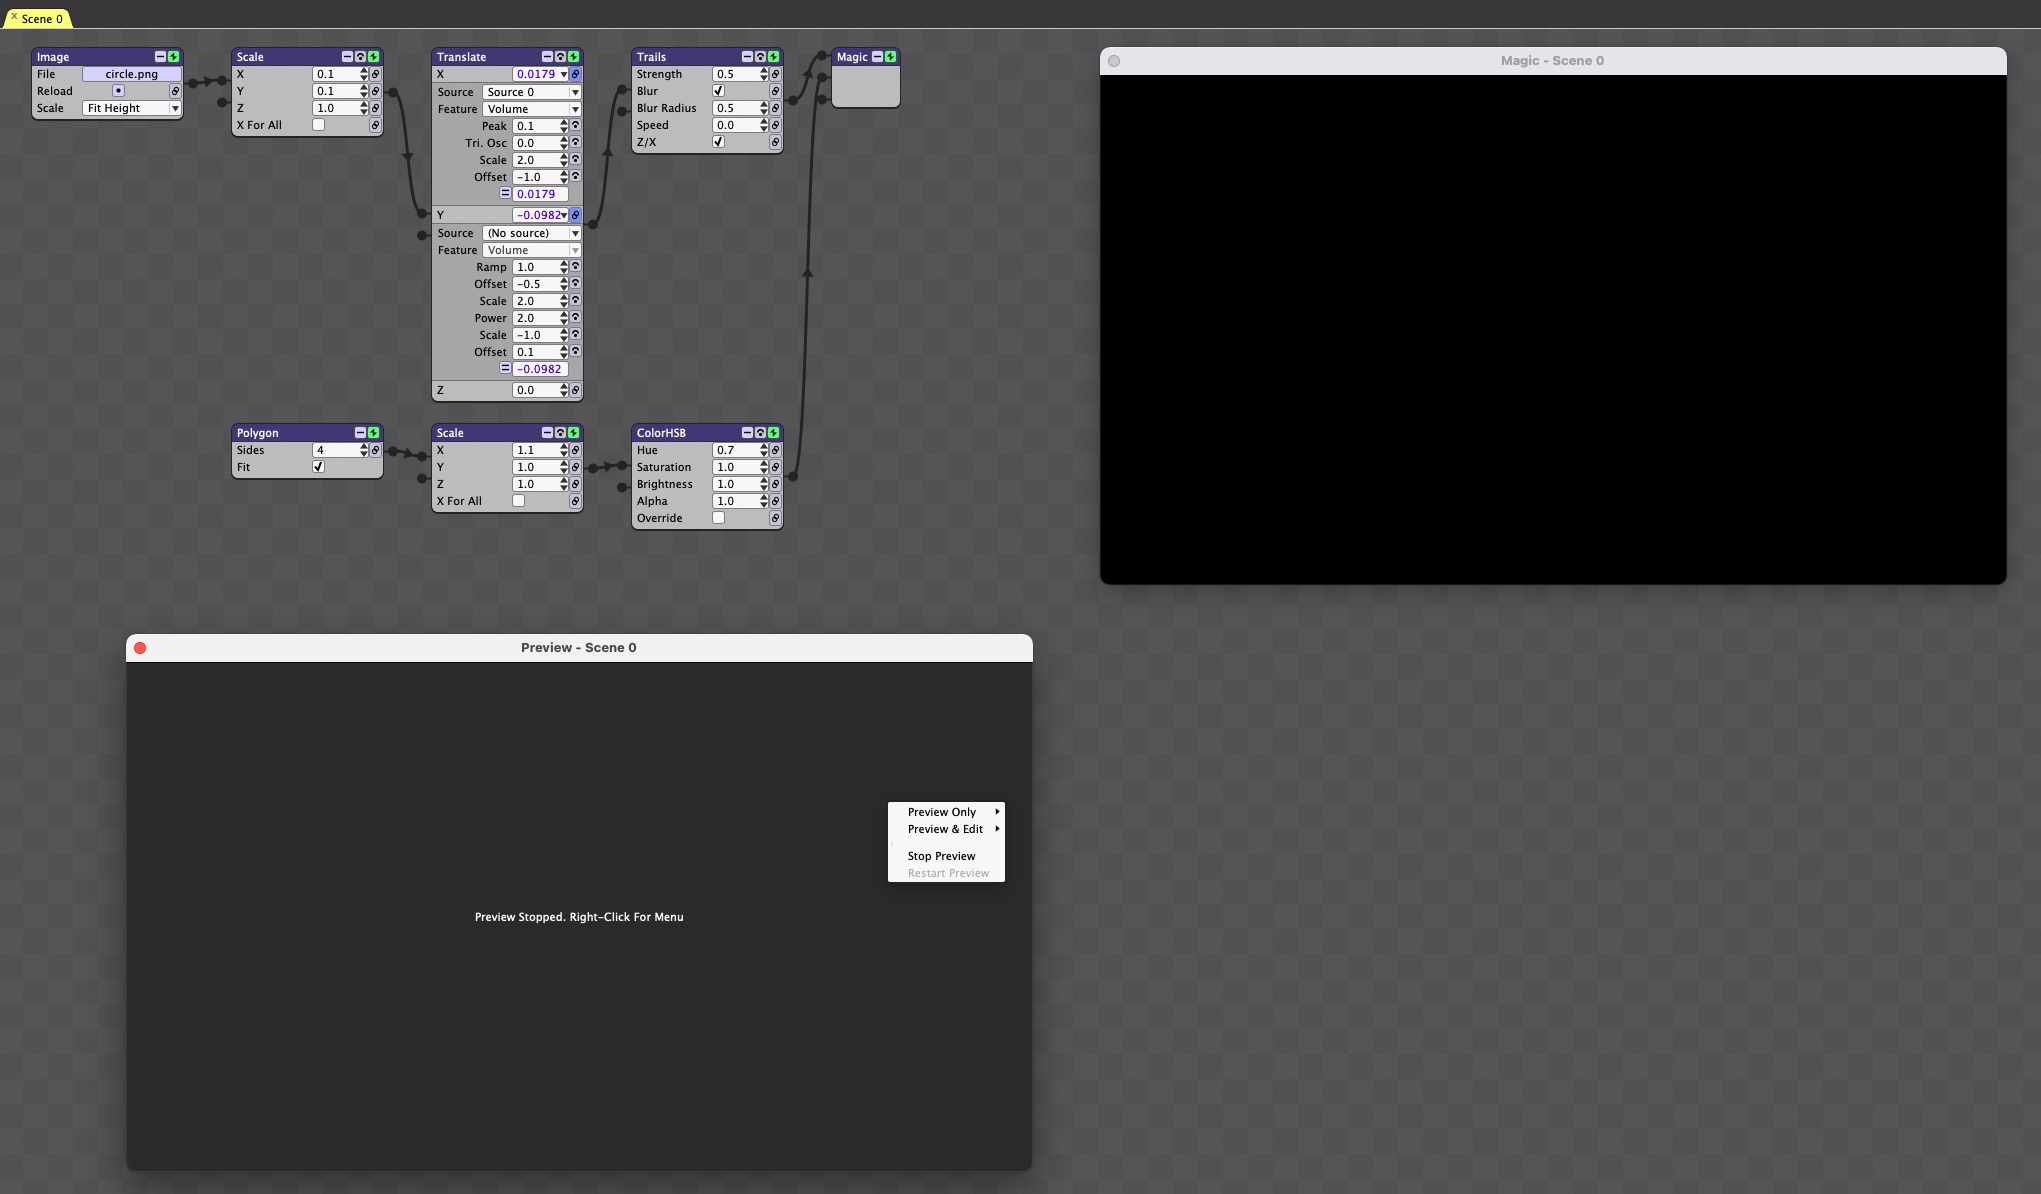The image size is (2041, 1194).
Task: Click link icon beside Translate Z value
Action: pos(575,390)
